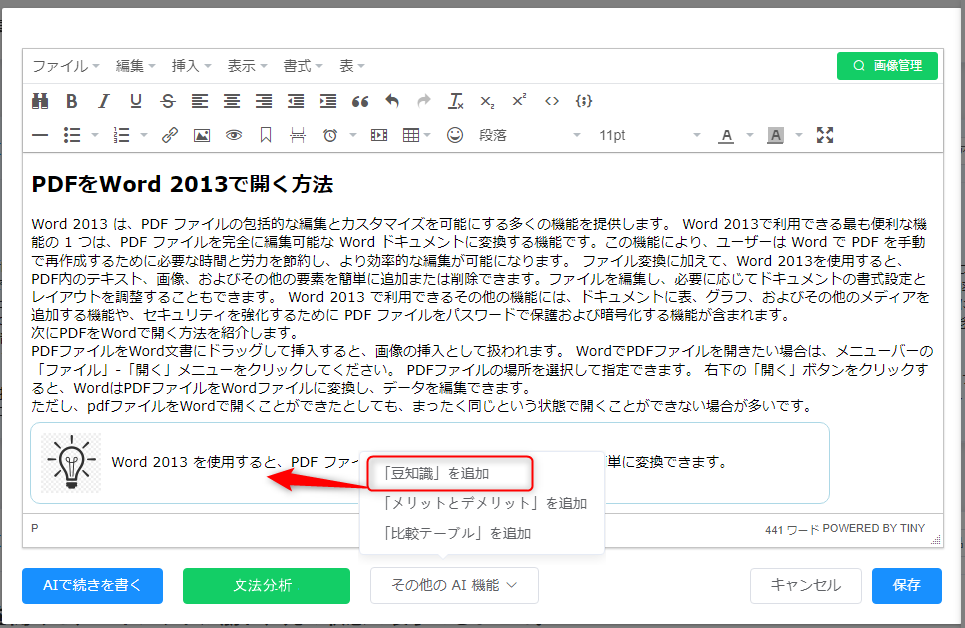
Task: Undo the last edit
Action: (392, 101)
